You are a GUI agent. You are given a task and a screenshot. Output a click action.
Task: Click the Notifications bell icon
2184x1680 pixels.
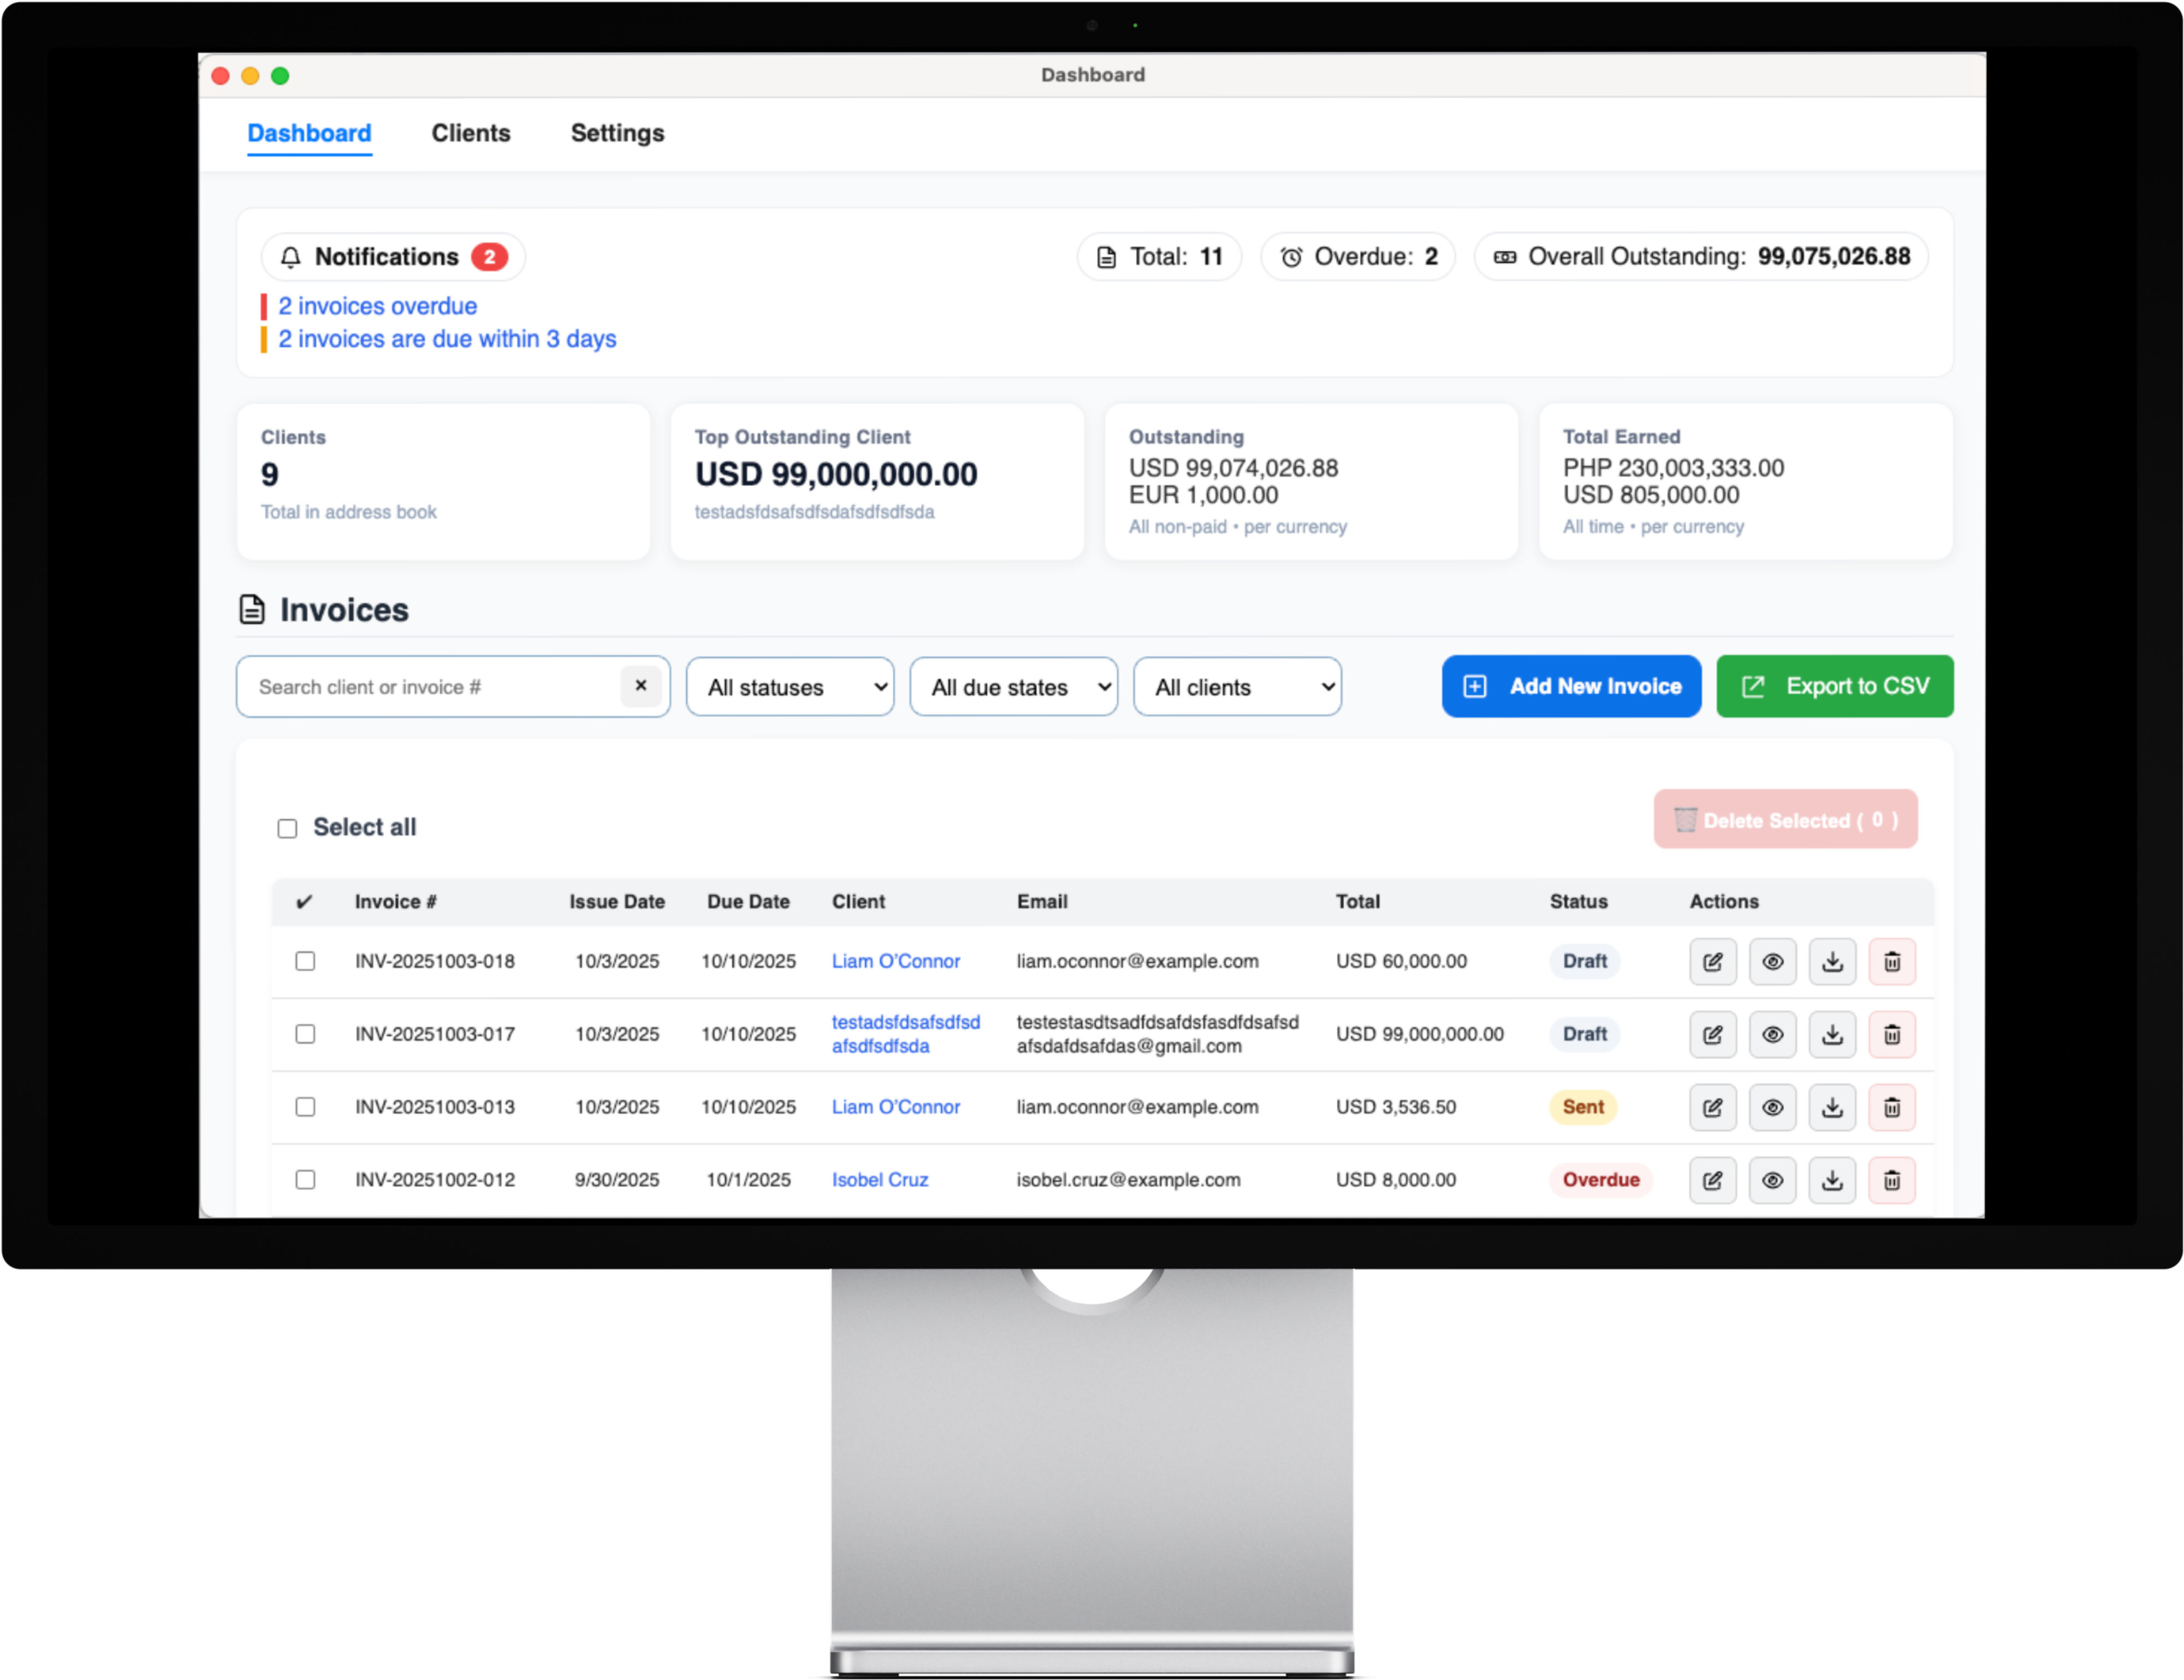[290, 257]
